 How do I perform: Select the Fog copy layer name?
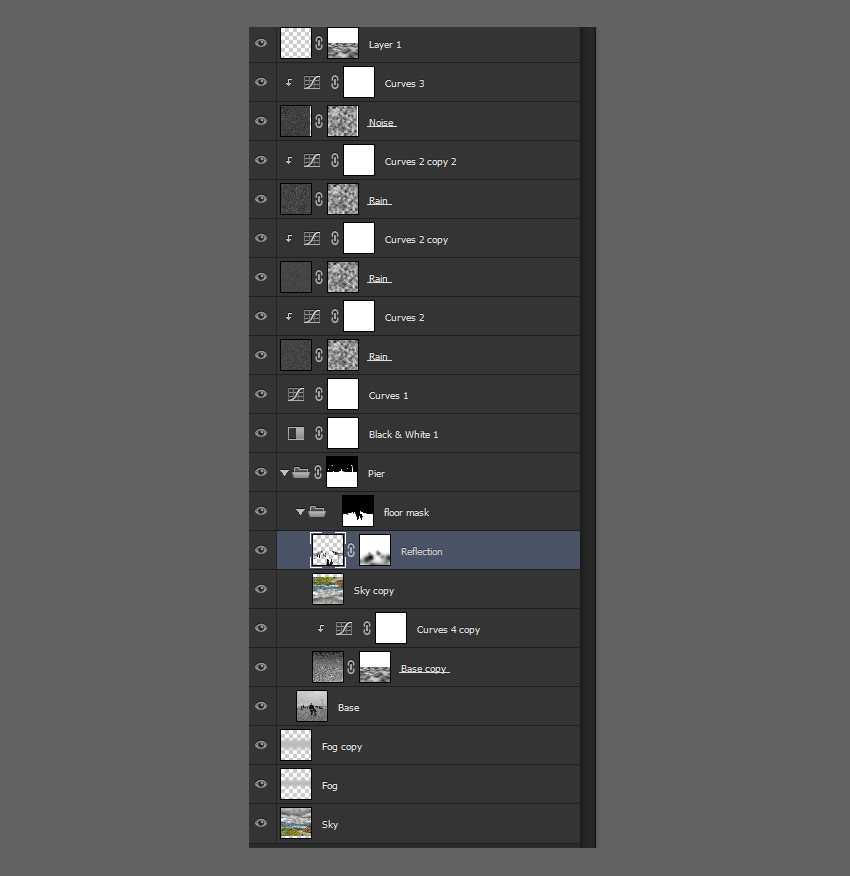(342, 747)
